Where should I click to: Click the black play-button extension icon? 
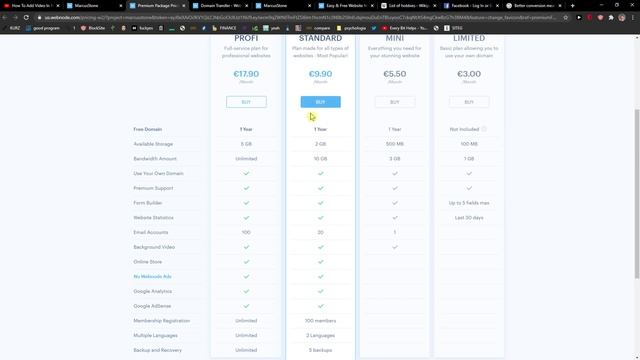coord(579,18)
